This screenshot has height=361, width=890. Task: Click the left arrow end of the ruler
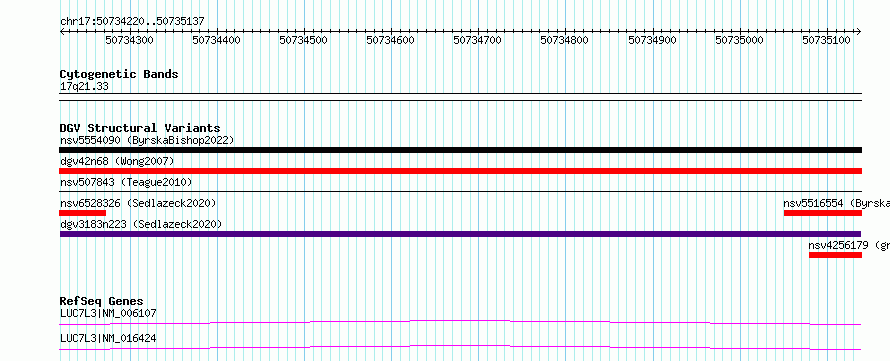62,32
